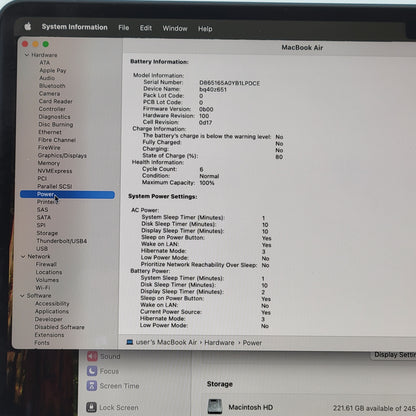This screenshot has width=416, height=416.
Task: Select Parallel SCSI in the sidebar
Action: (x=55, y=186)
